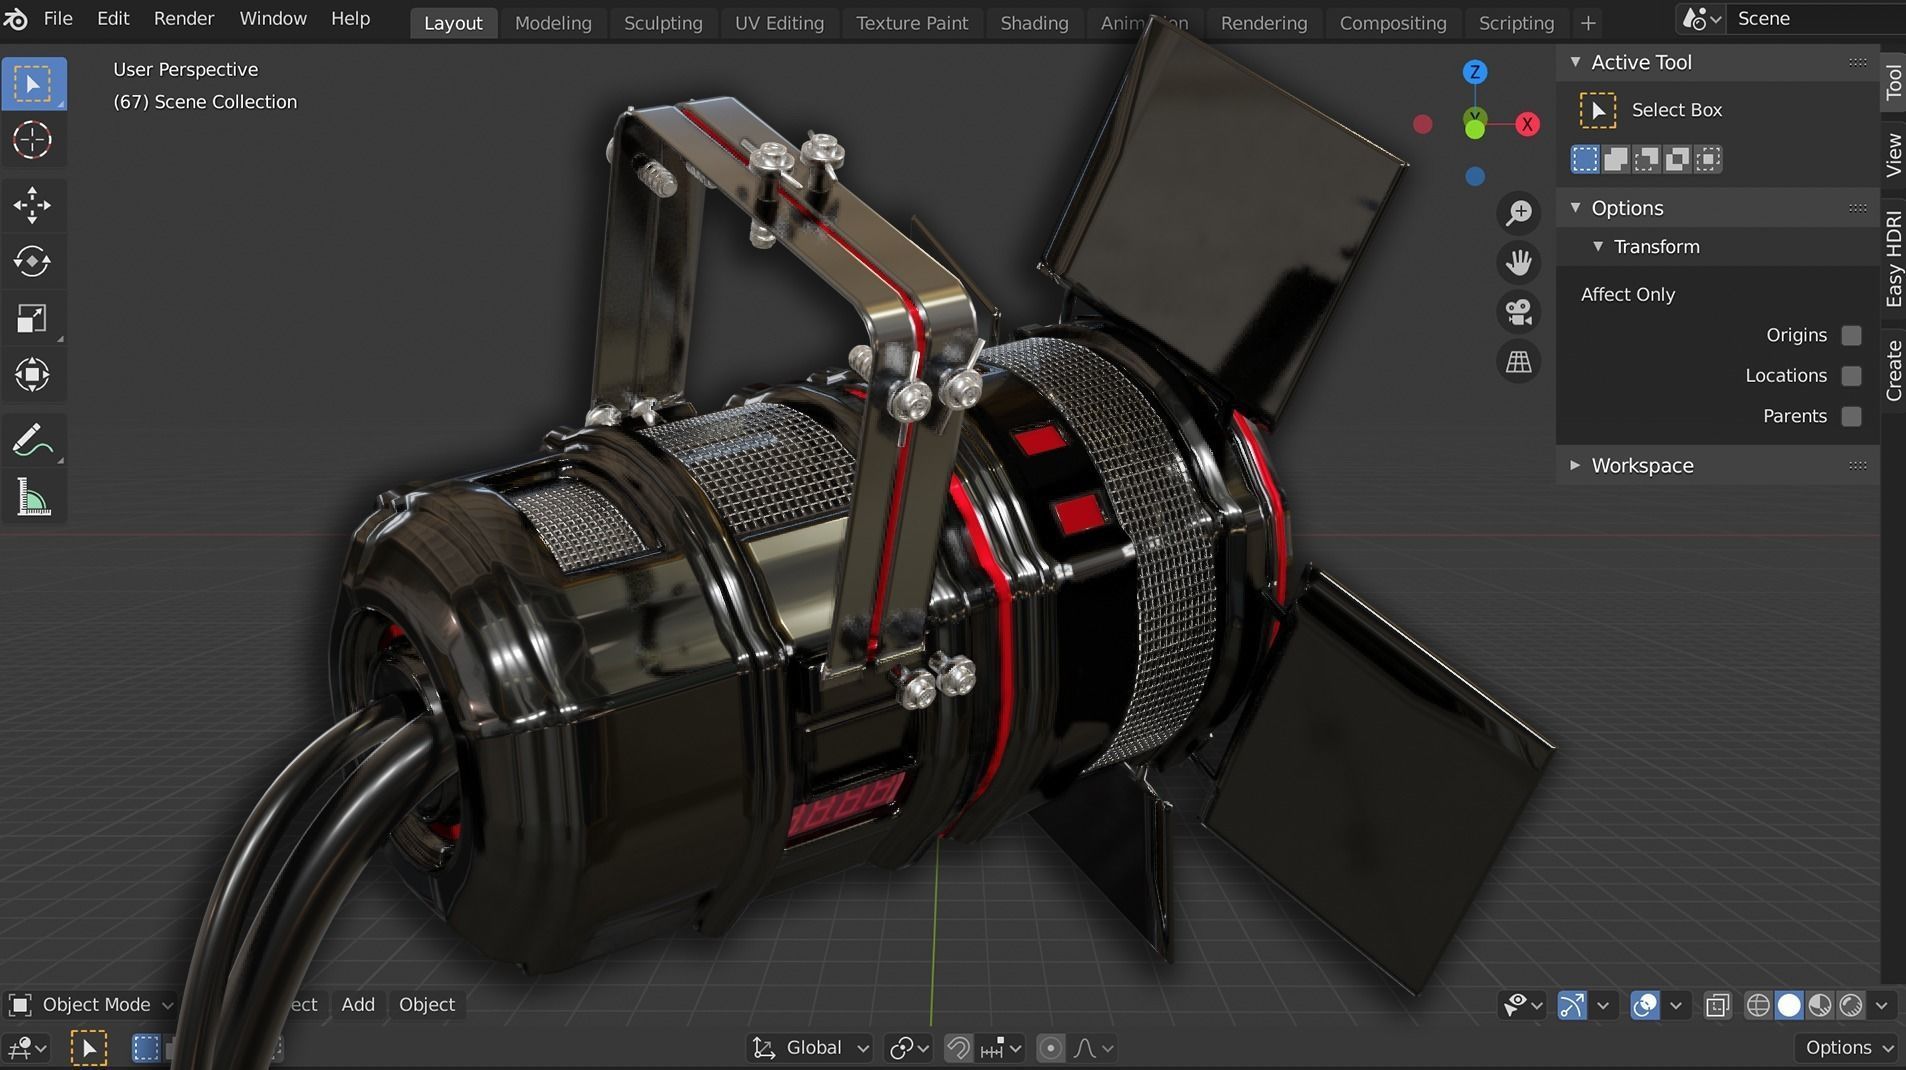Open the bottom Options dropdown
Image resolution: width=1906 pixels, height=1070 pixels.
click(x=1847, y=1048)
